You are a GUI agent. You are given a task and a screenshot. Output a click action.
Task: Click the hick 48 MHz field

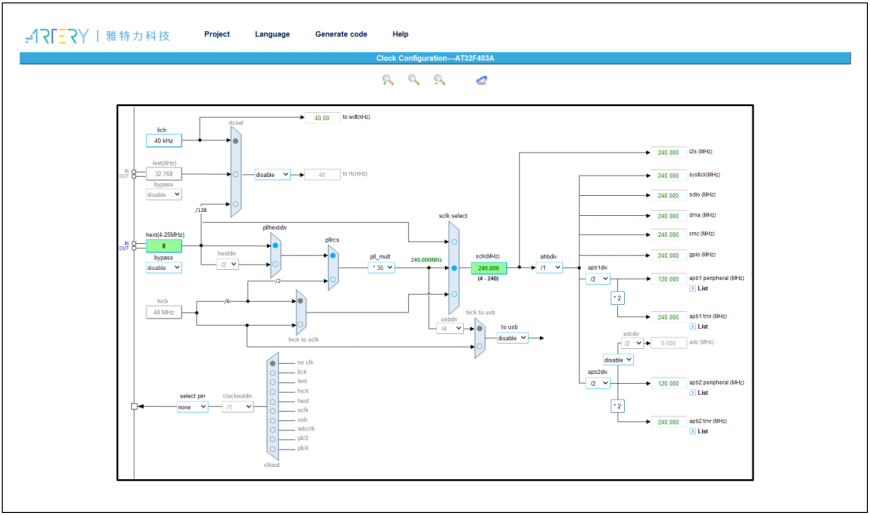coord(164,312)
